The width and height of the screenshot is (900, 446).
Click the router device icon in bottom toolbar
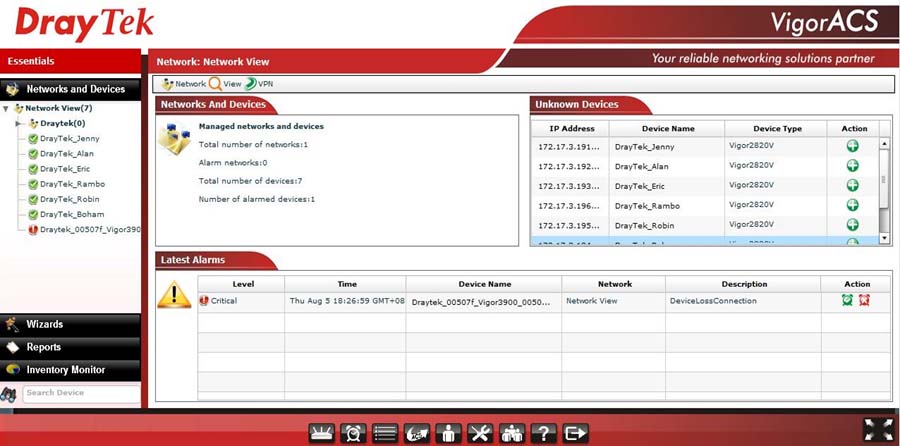(x=323, y=433)
